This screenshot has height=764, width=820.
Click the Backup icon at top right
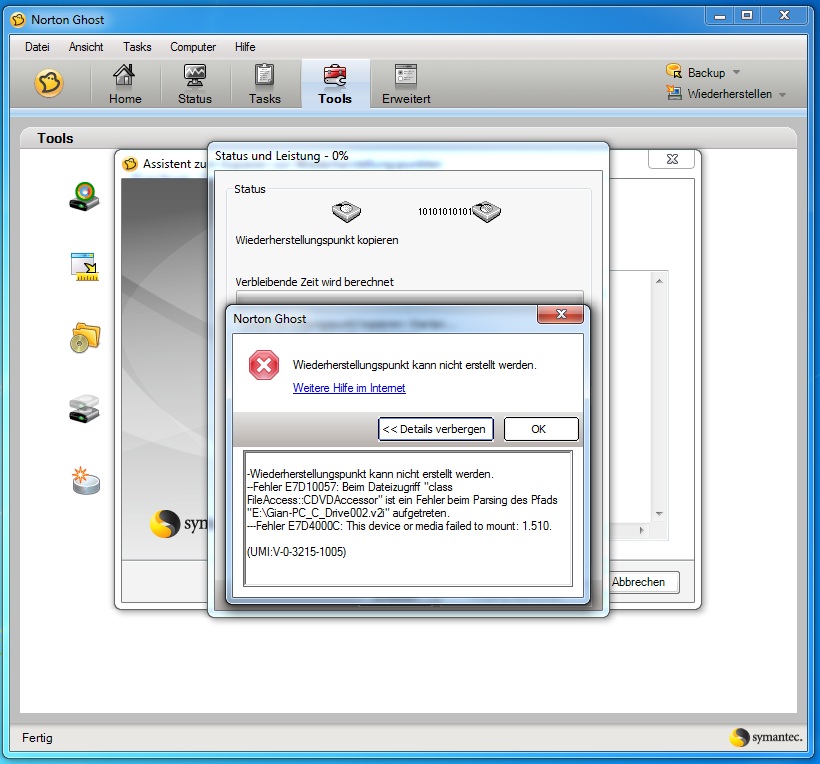point(674,71)
